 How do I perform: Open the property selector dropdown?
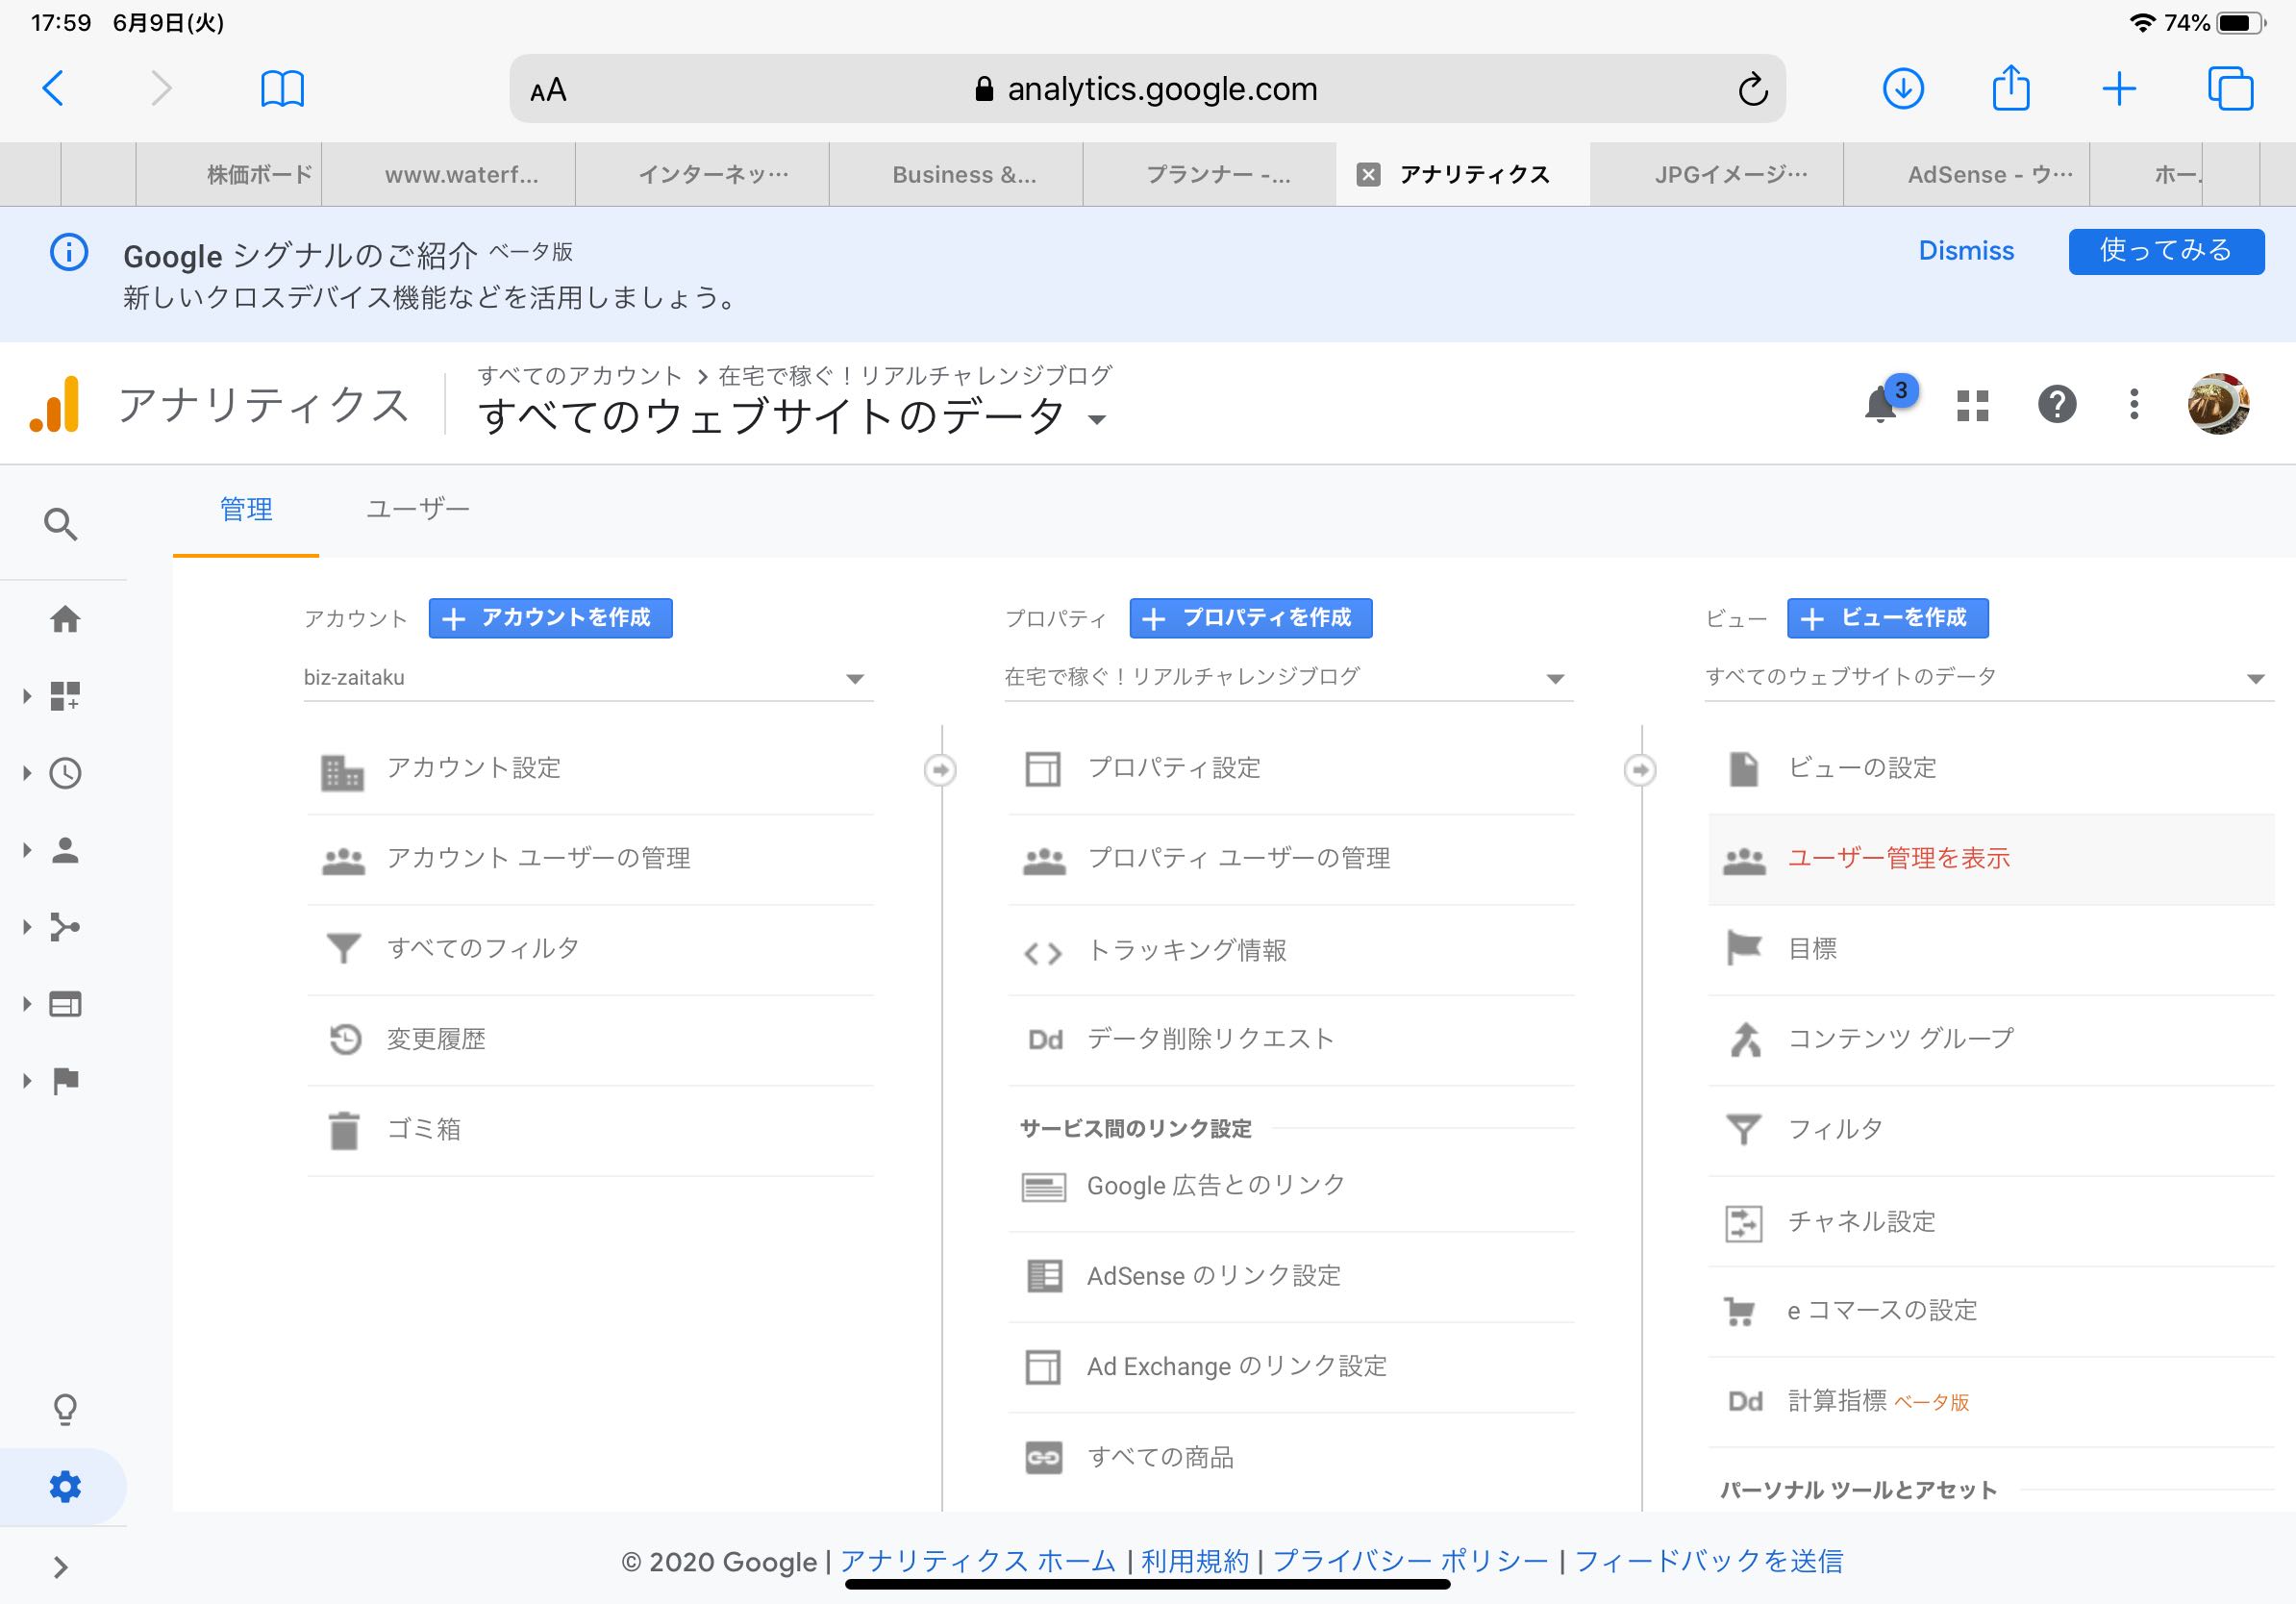[1288, 678]
